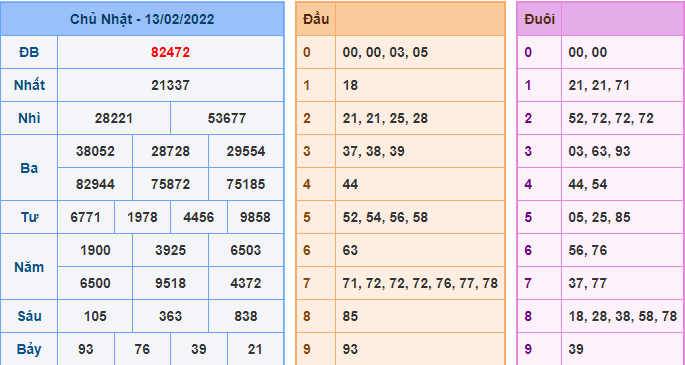The image size is (685, 365).
Task: Select Năm prize number 6503
Action: (x=246, y=250)
